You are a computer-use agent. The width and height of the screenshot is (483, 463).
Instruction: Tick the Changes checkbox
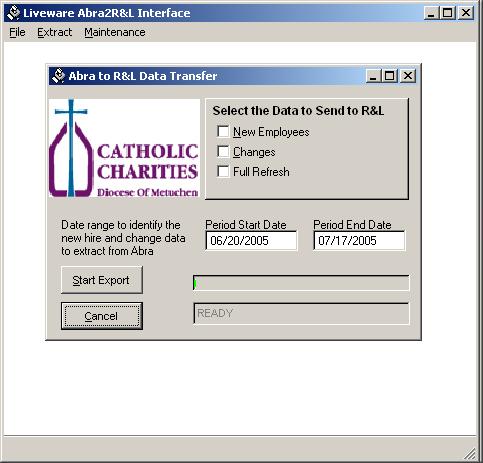coord(223,151)
